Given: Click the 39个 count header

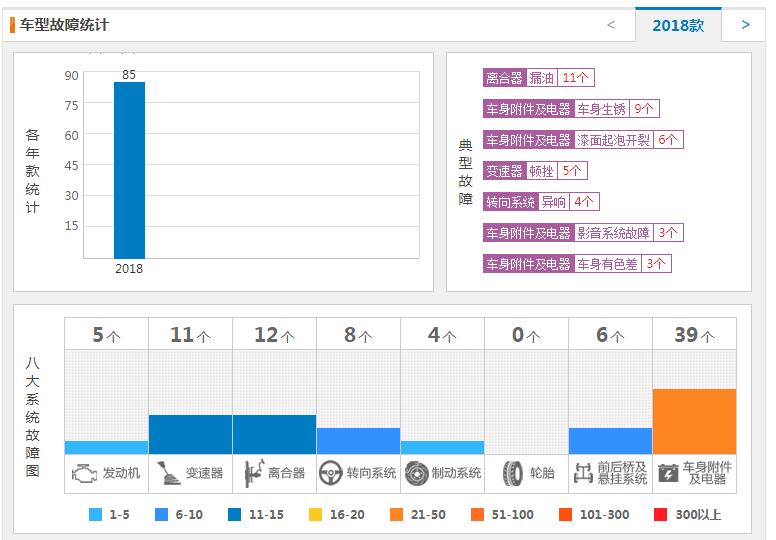Looking at the screenshot, I should point(694,335).
